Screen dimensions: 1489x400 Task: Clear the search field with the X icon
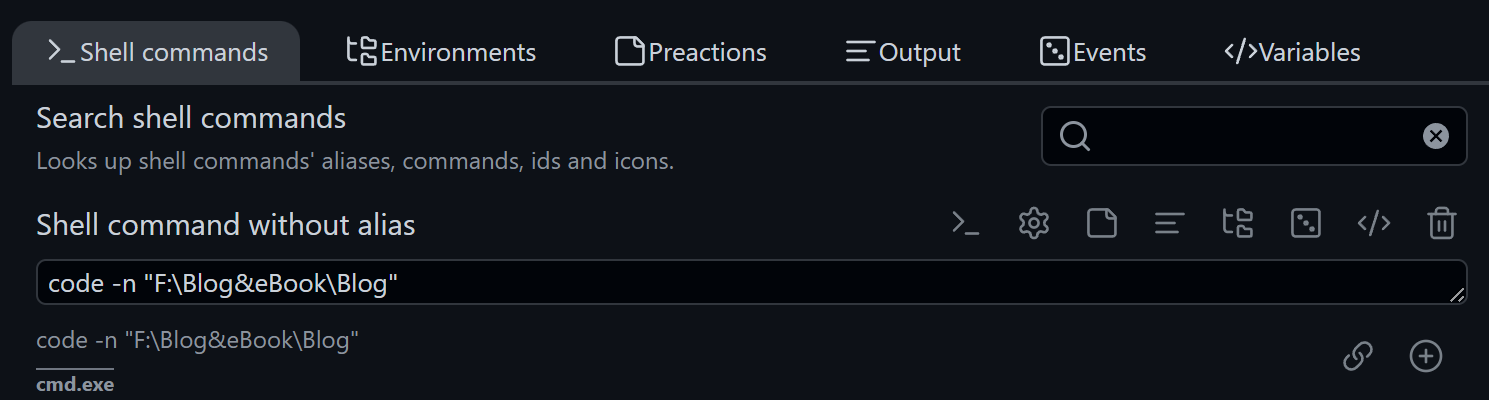1436,136
